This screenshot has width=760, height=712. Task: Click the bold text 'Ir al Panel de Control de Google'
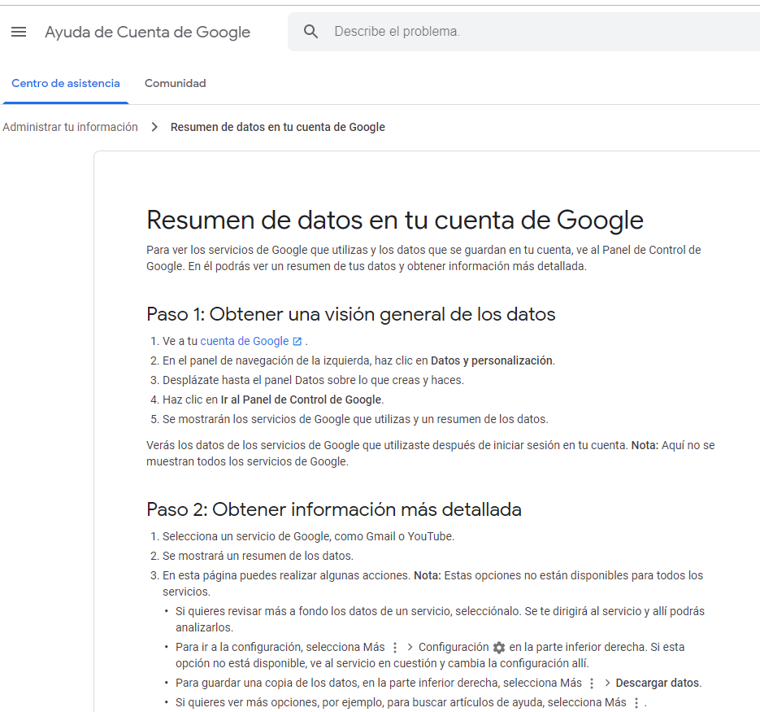[x=301, y=400]
